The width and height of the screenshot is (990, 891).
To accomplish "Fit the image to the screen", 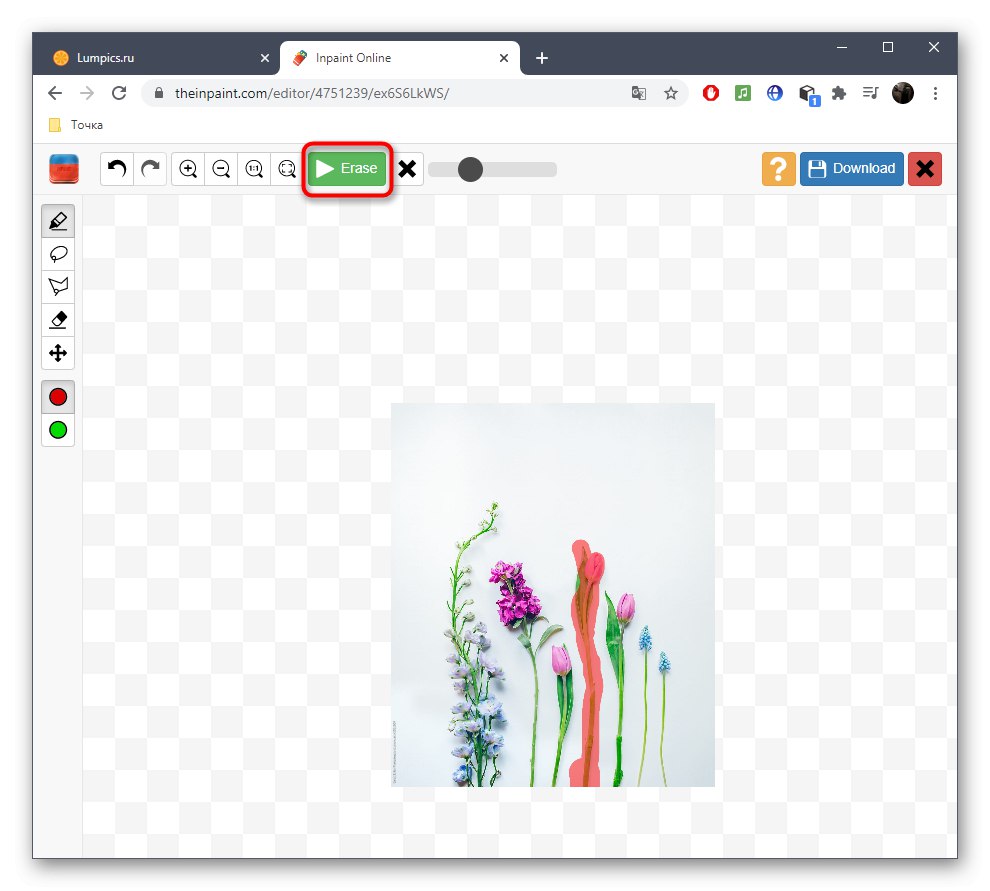I will [286, 169].
